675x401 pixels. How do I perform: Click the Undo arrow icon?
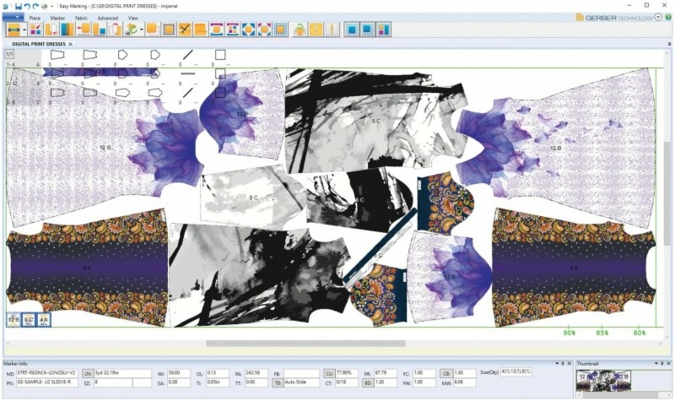click(27, 6)
